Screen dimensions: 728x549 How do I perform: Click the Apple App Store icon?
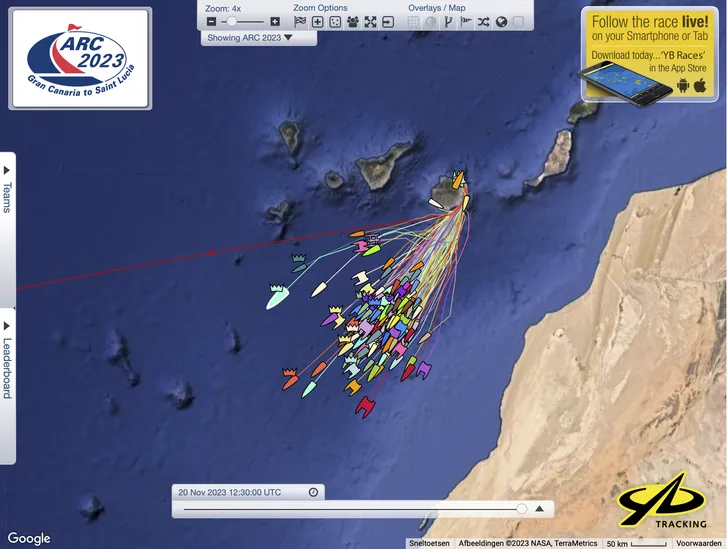tap(700, 85)
